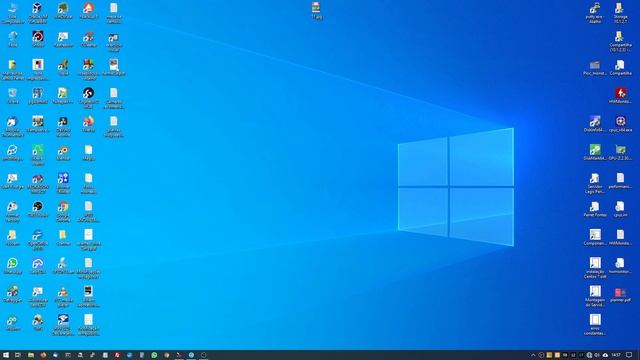Open WhatsApp from the taskbar
Screen dimensions: 640x360
click(154, 355)
